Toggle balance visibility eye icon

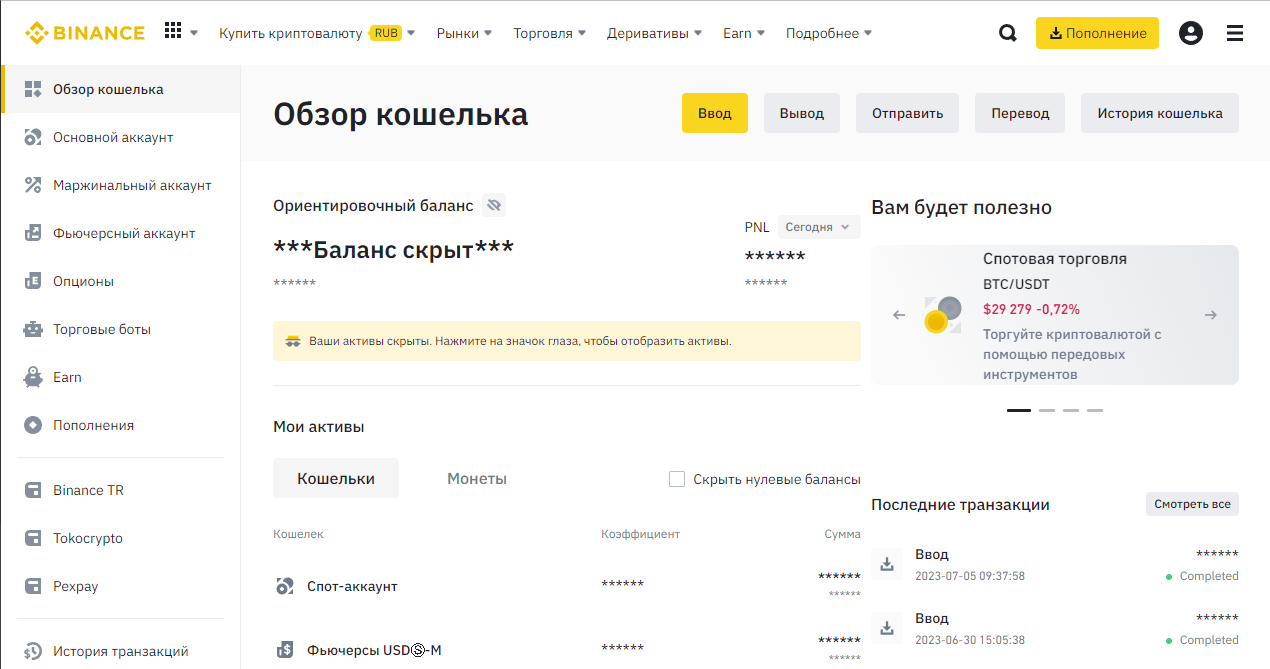(x=494, y=206)
